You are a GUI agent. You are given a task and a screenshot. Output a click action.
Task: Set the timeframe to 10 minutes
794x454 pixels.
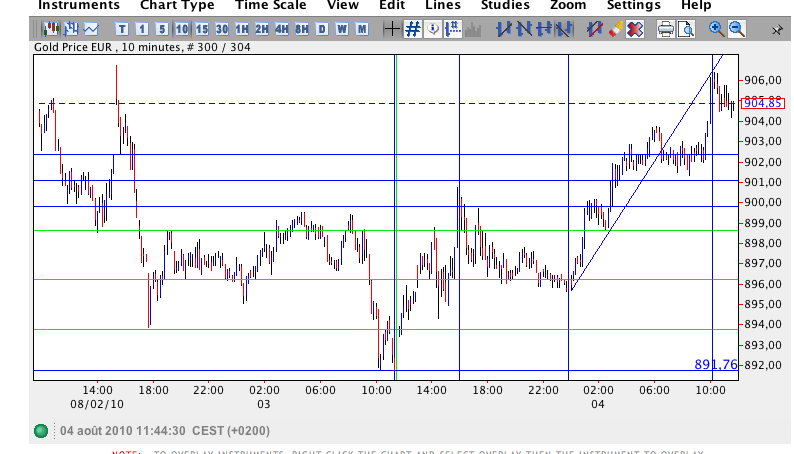[182, 29]
